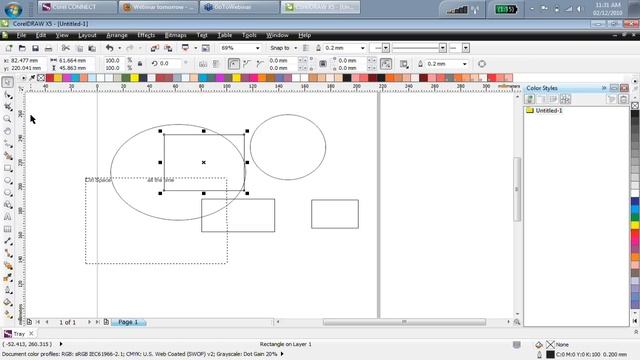The height and width of the screenshot is (360, 640).
Task: Open outline width 0.2 mm dropdown in standard toolbar
Action: click(x=362, y=48)
